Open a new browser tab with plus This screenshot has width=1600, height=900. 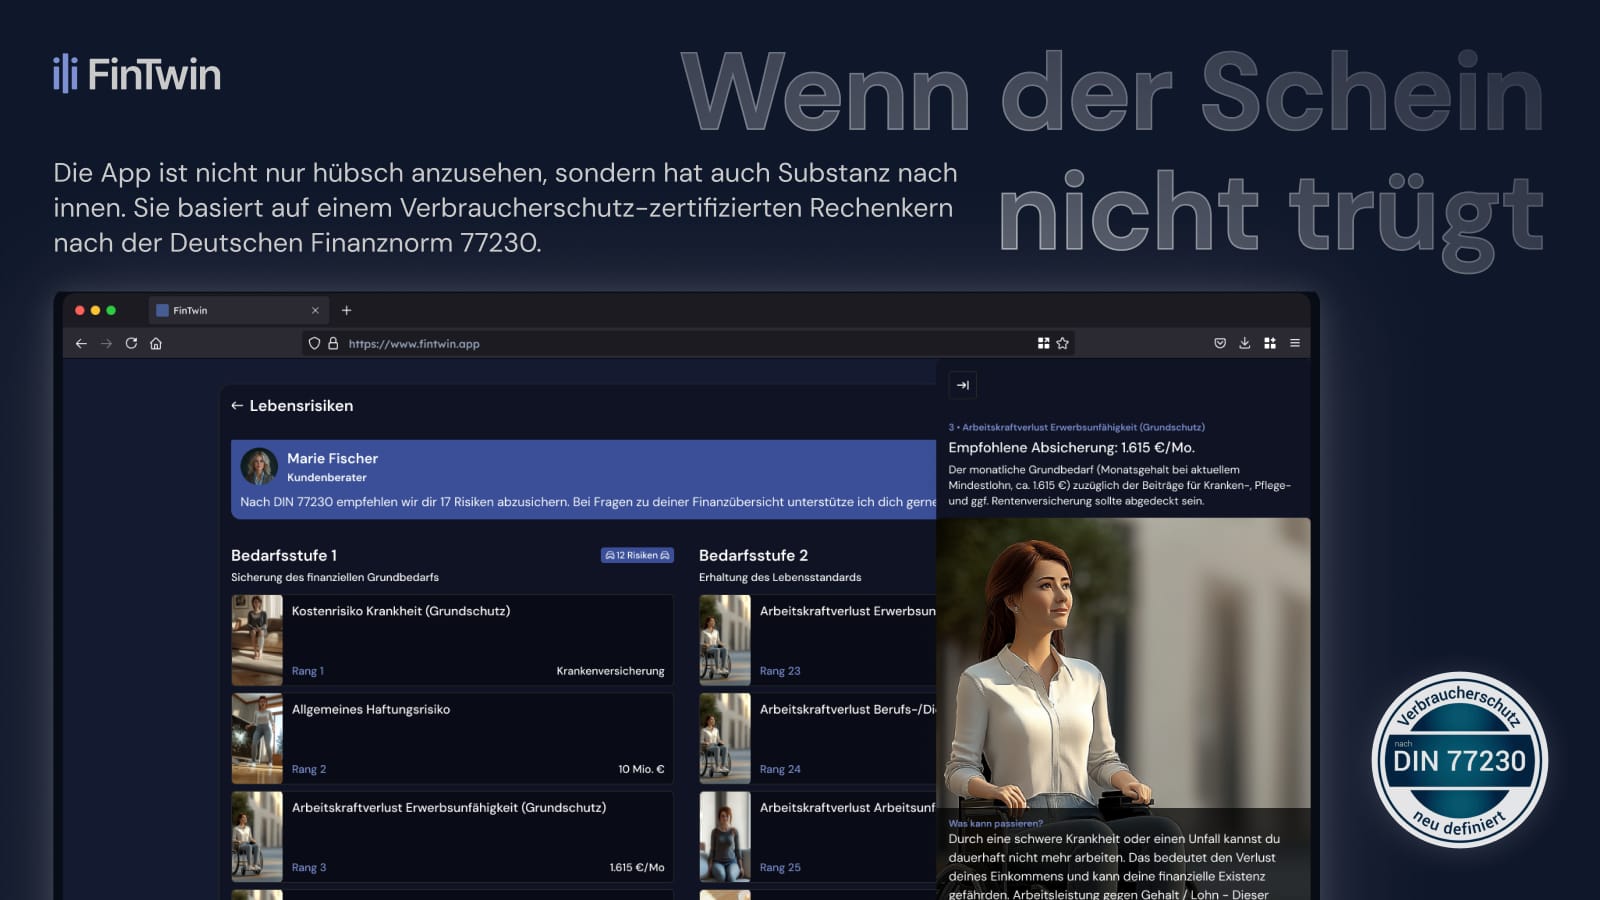coord(346,310)
